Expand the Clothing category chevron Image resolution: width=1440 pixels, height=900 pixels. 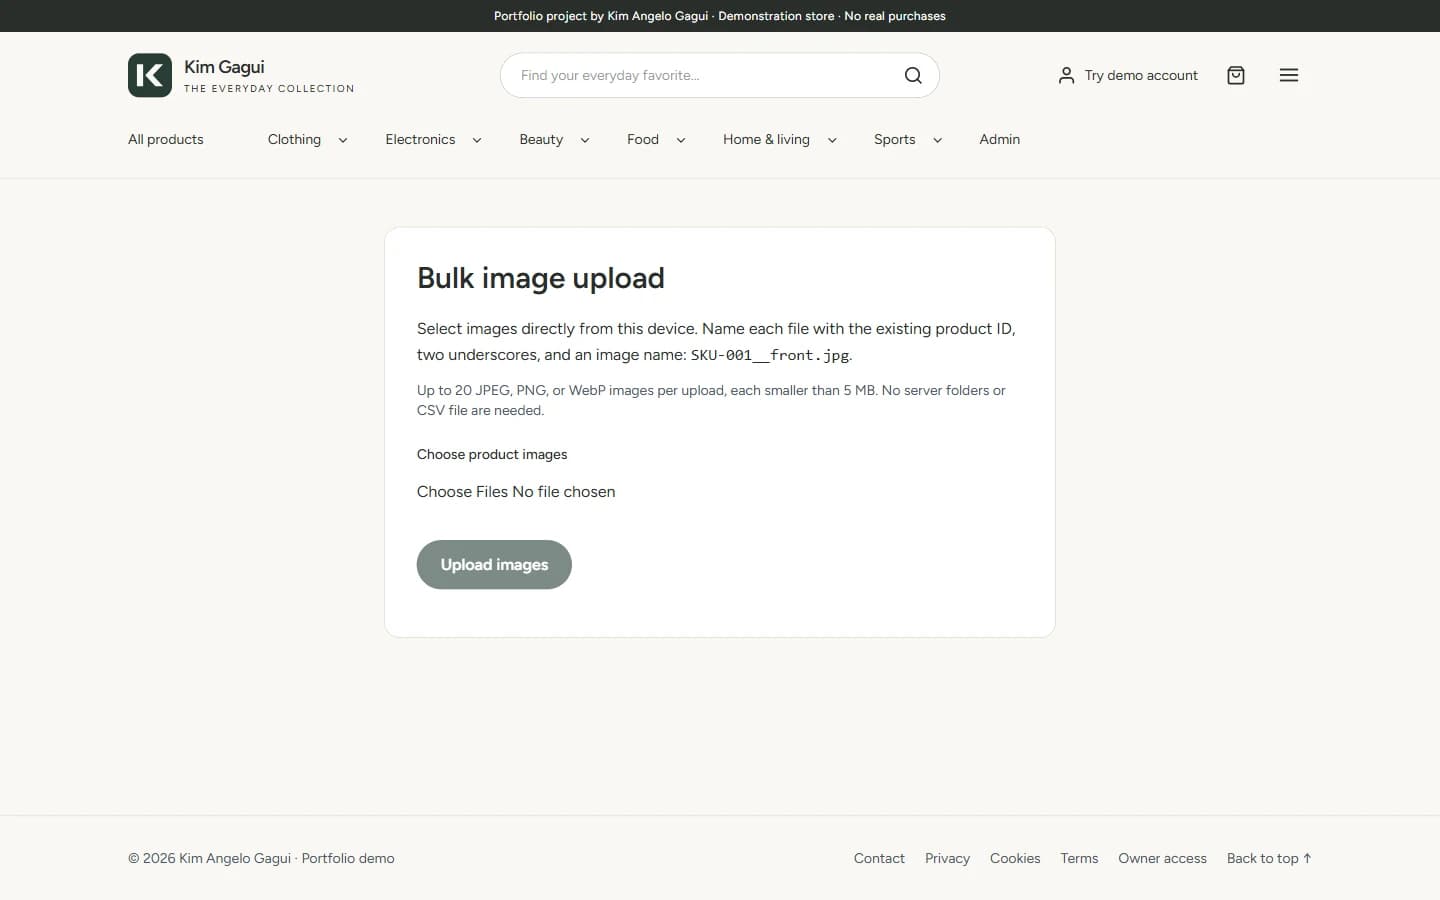(x=343, y=140)
